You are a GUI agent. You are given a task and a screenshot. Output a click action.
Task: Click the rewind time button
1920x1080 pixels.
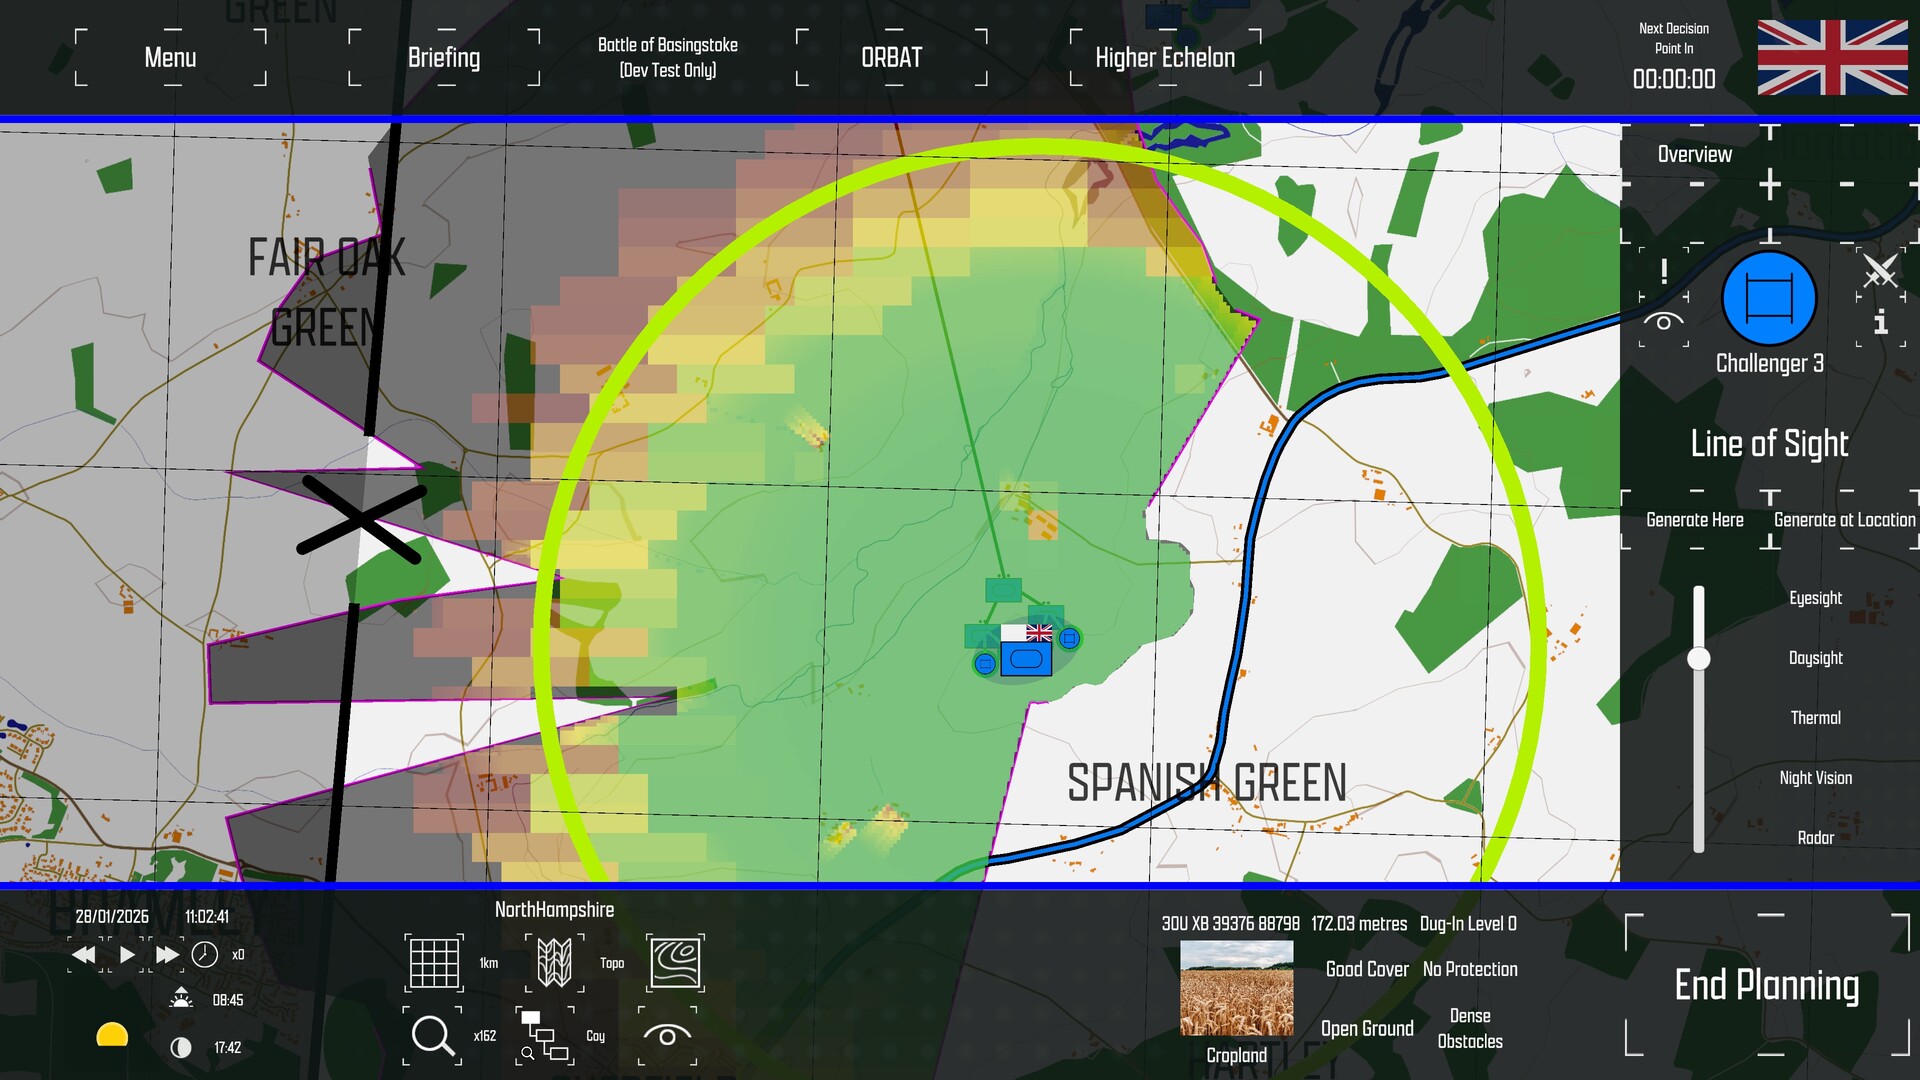(x=84, y=955)
